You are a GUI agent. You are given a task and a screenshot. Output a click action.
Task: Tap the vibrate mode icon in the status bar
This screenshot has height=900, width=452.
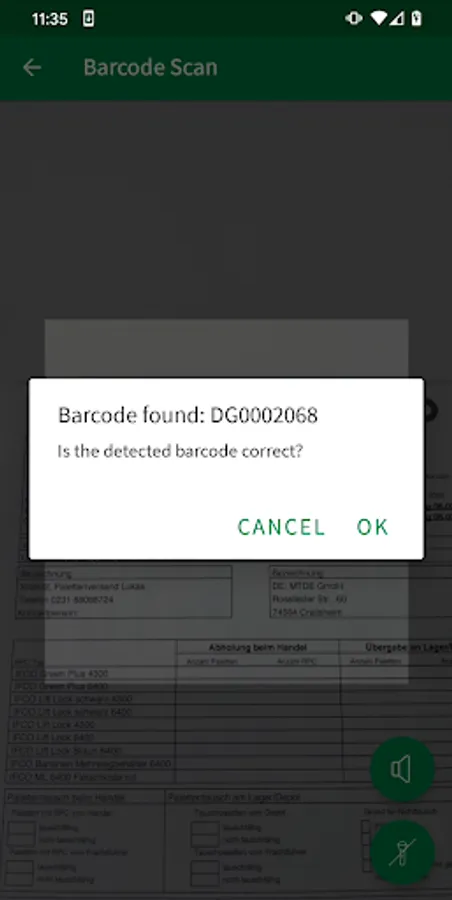(x=354, y=18)
